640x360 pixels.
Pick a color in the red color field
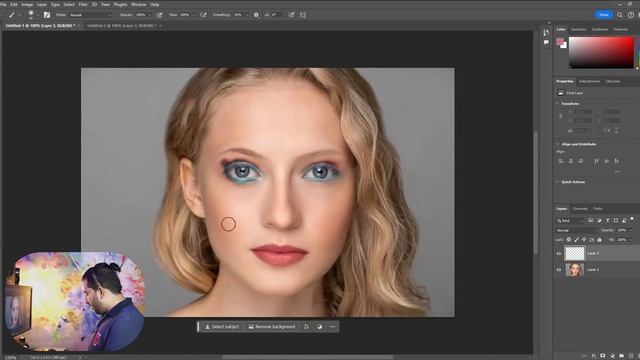(x=601, y=53)
